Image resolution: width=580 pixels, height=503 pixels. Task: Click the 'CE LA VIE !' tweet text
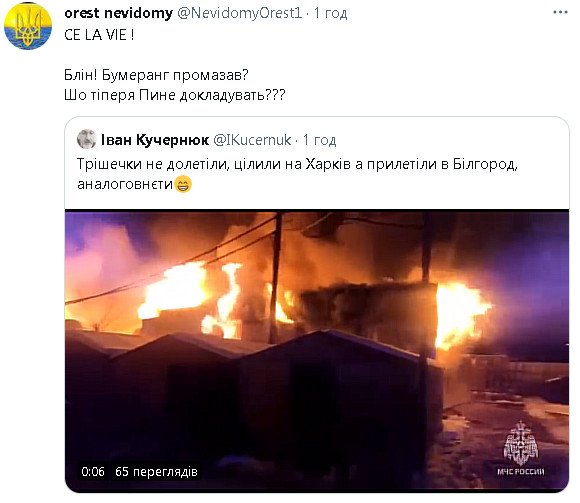tap(99, 35)
